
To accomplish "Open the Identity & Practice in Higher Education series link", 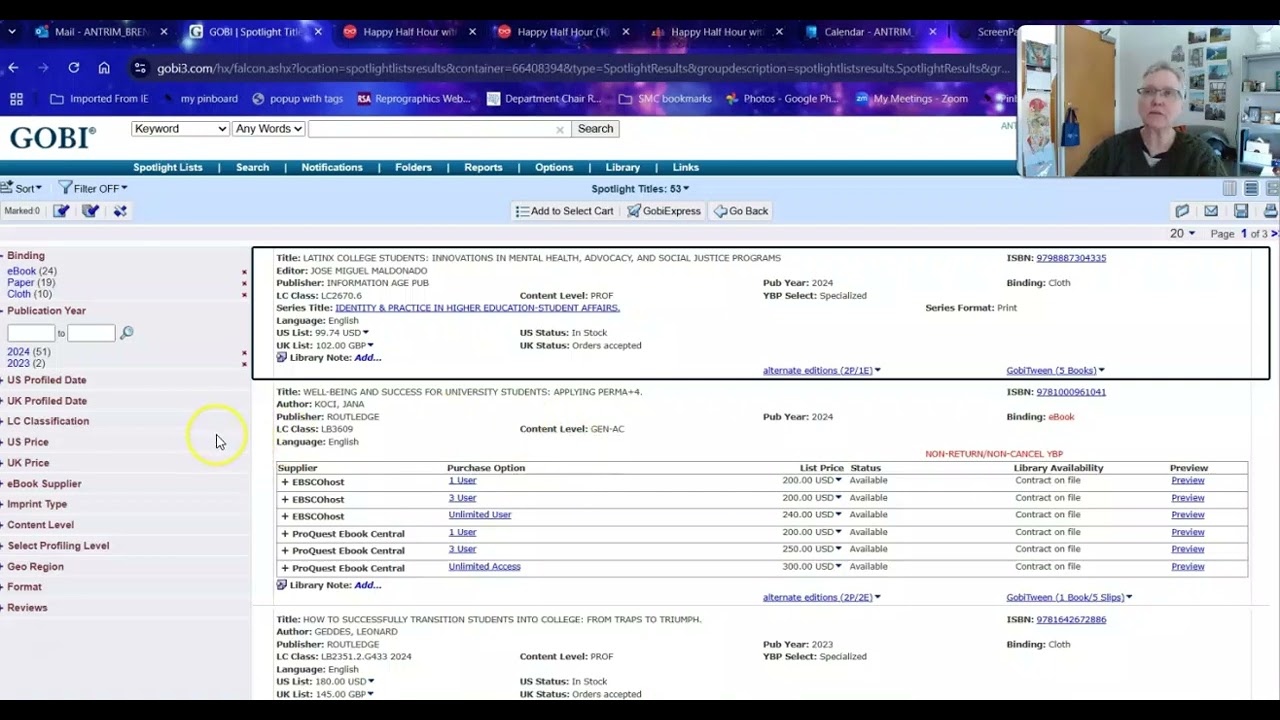I will point(477,308).
